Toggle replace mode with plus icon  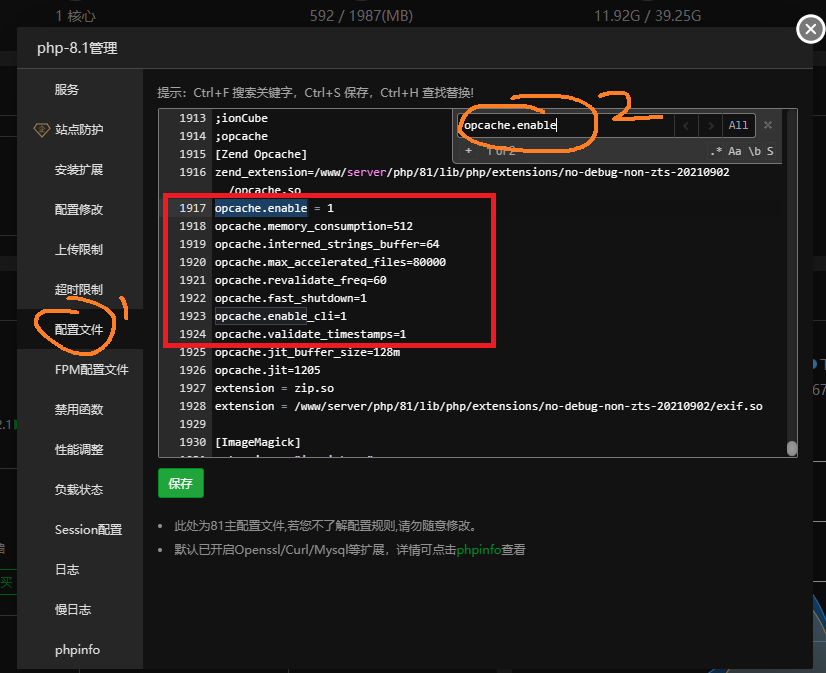(x=468, y=151)
